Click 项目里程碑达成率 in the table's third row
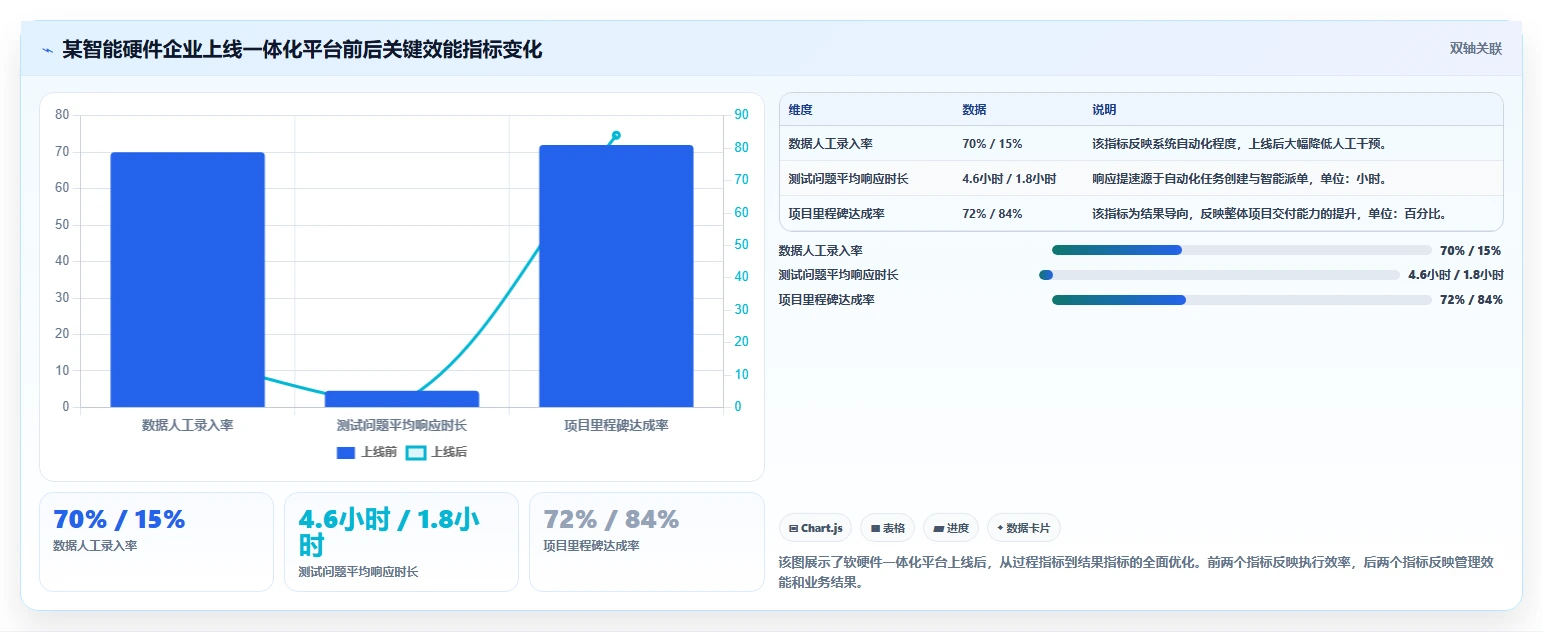 (x=837, y=214)
